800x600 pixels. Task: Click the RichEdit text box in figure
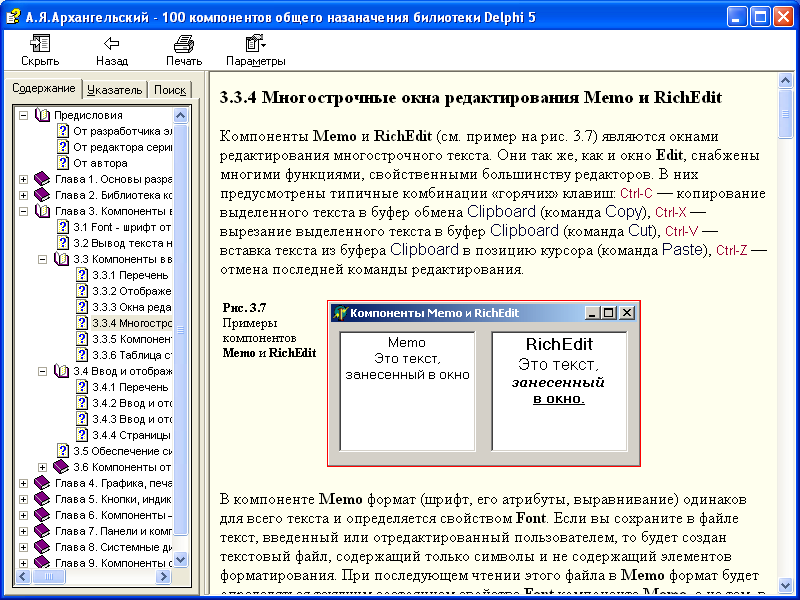click(559, 392)
